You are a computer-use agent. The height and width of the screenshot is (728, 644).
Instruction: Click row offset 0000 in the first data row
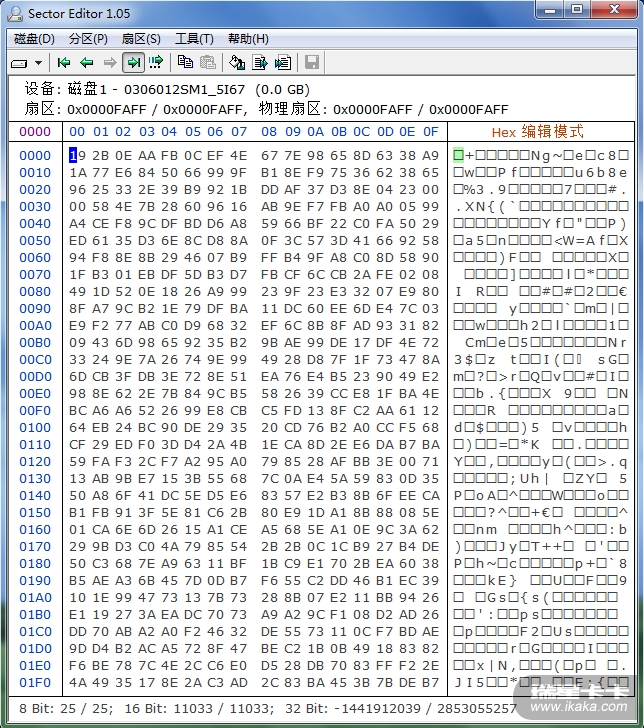(35, 156)
